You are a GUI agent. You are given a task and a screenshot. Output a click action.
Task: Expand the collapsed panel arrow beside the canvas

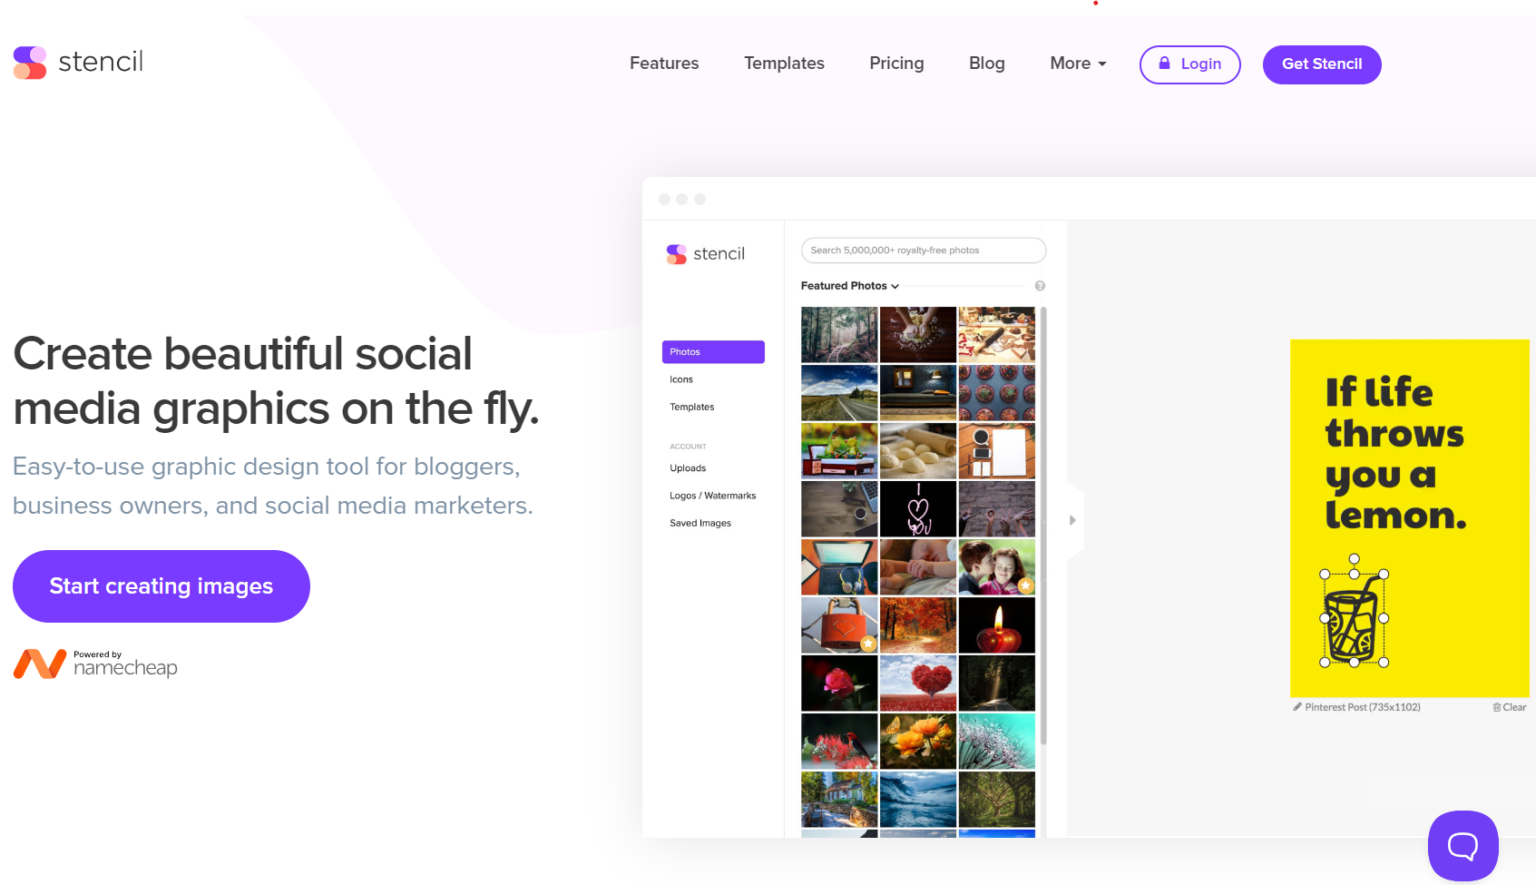coord(1072,520)
